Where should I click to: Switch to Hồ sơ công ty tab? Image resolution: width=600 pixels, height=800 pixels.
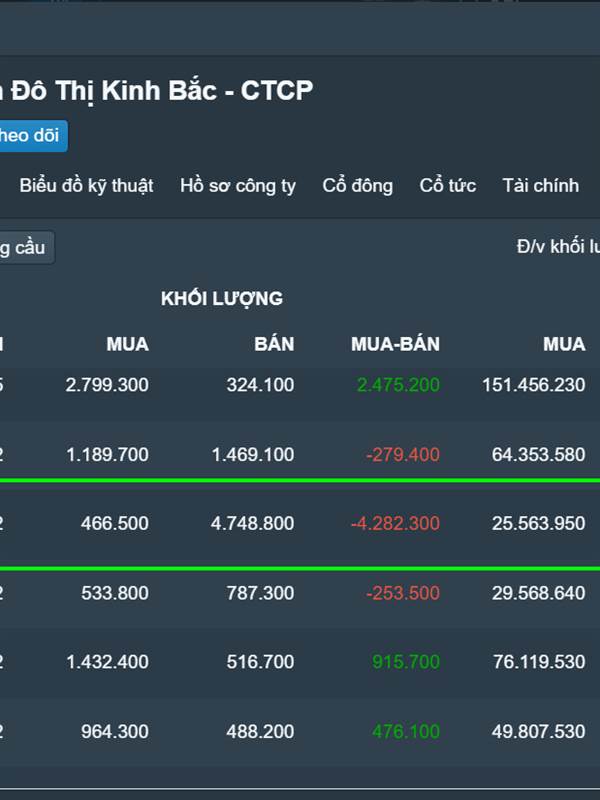click(x=238, y=186)
